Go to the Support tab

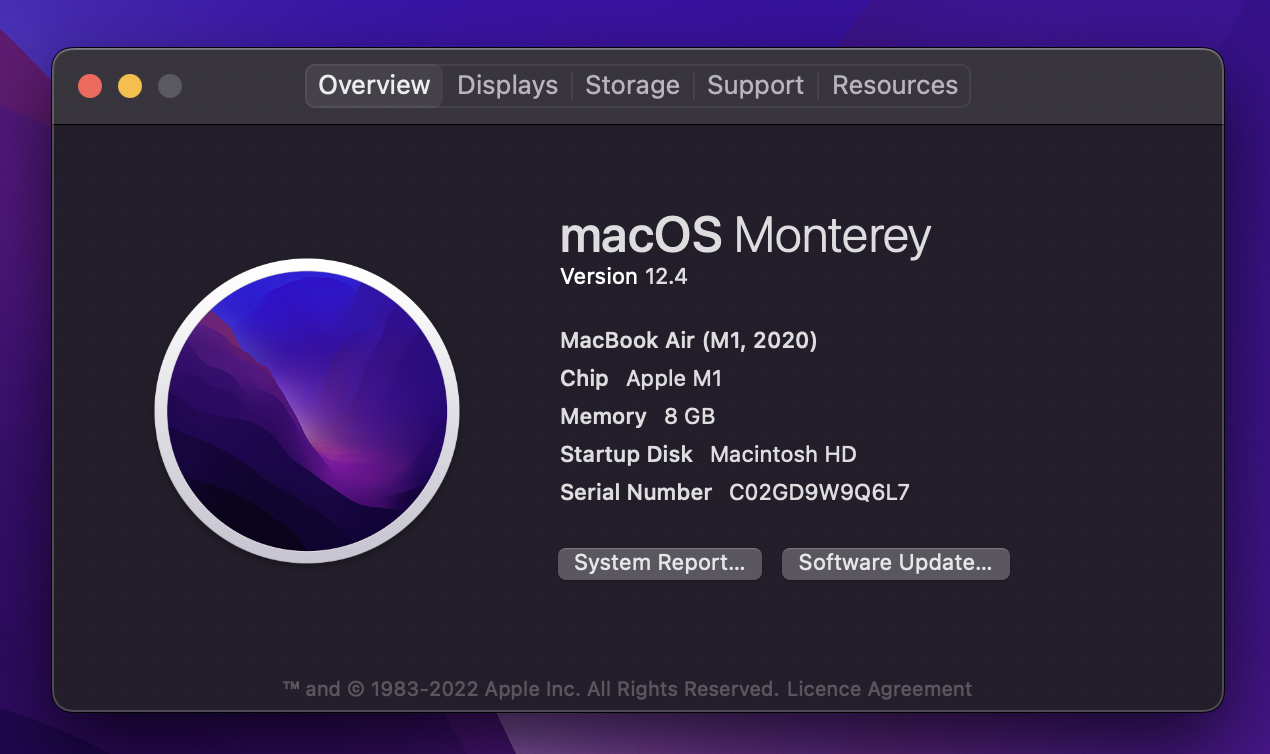coord(755,86)
